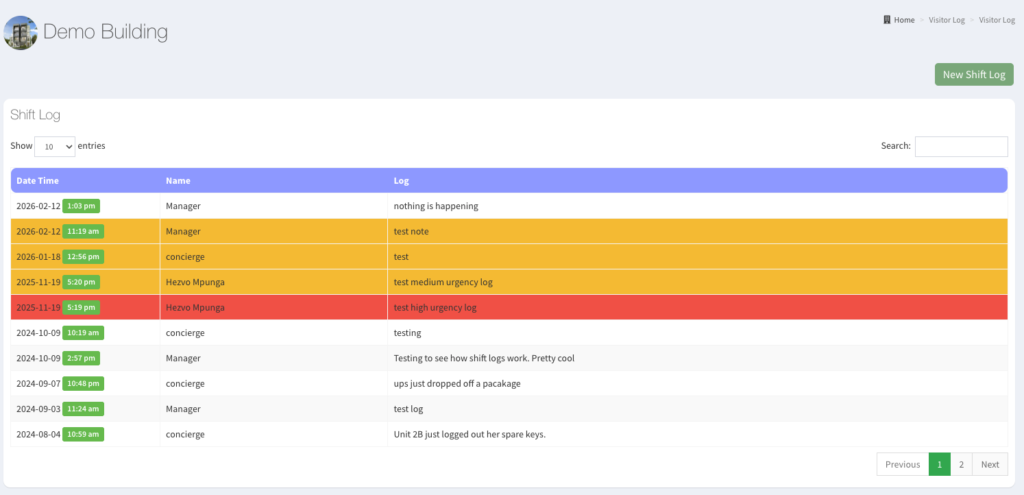
Task: Click the date 2024-09-07 cell
Action: click(x=39, y=383)
